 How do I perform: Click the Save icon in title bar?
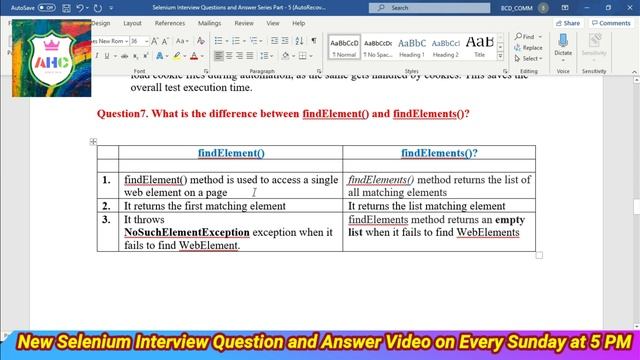66,8
